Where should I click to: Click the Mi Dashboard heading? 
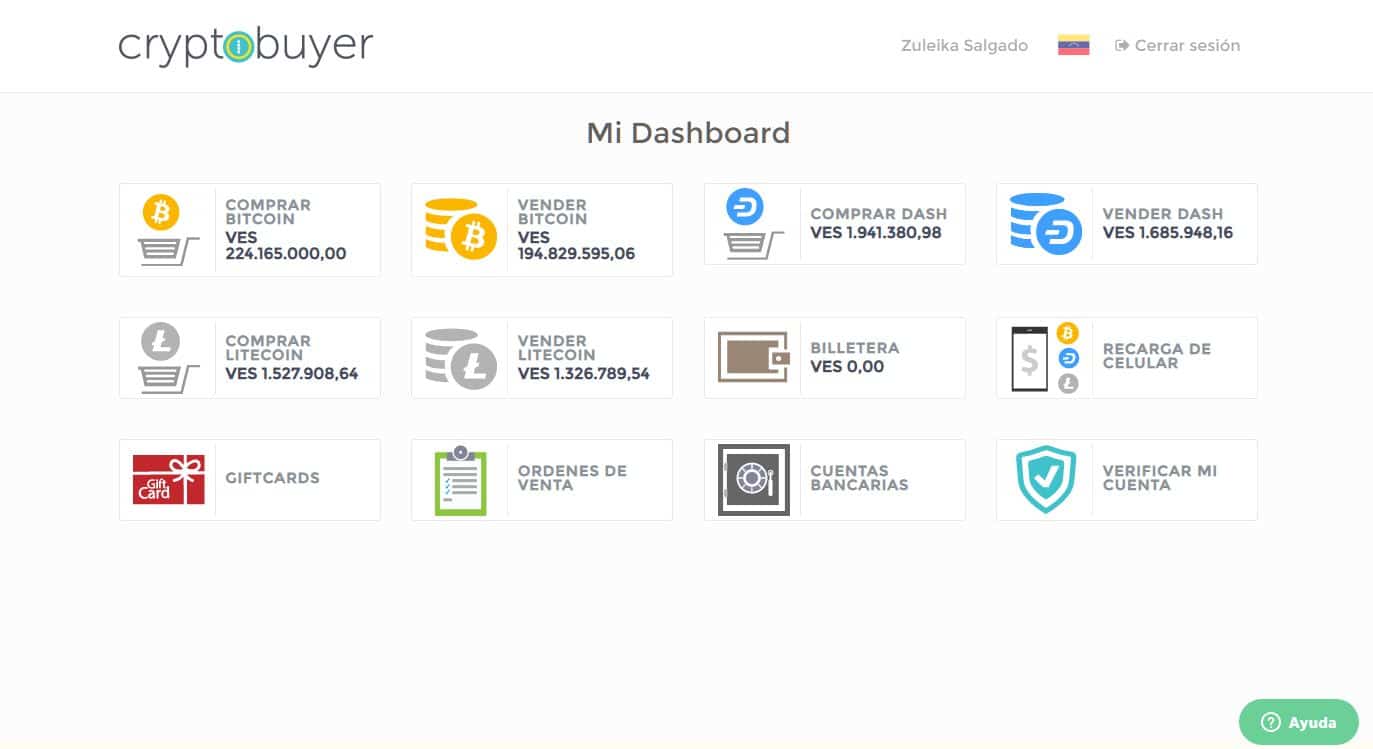688,133
